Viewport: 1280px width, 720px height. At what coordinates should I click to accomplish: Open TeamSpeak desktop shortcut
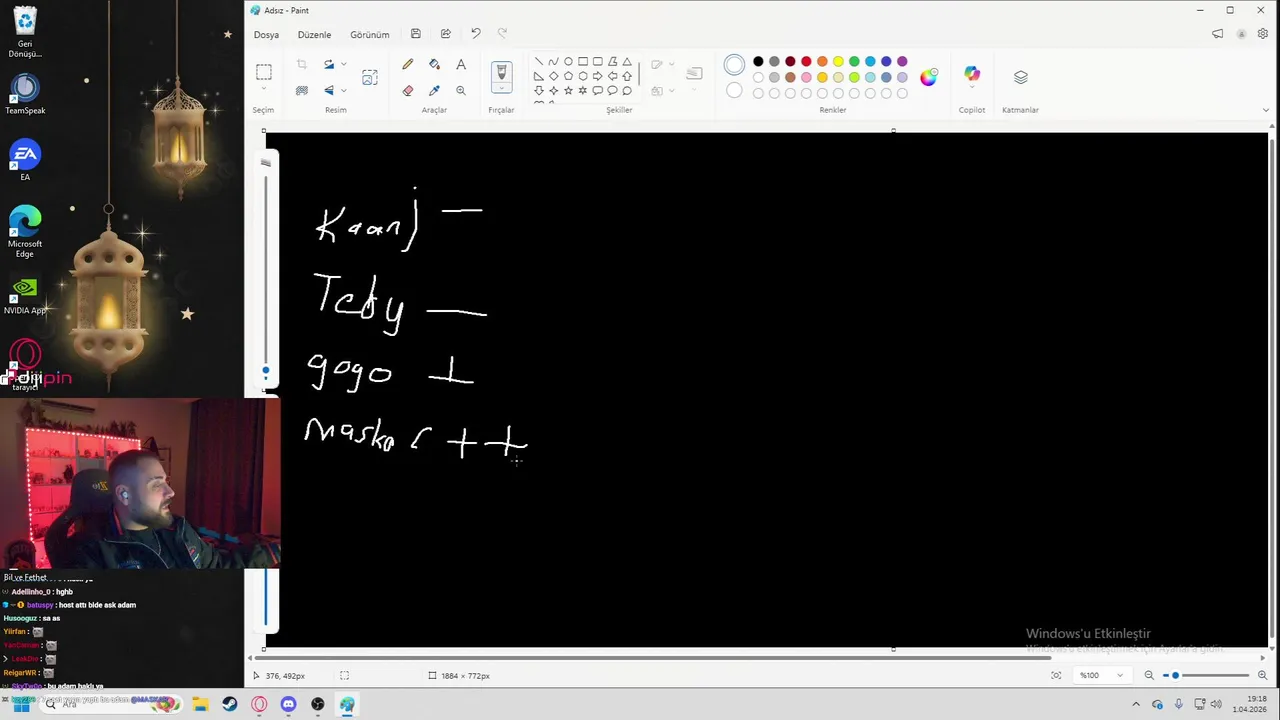coord(25,94)
